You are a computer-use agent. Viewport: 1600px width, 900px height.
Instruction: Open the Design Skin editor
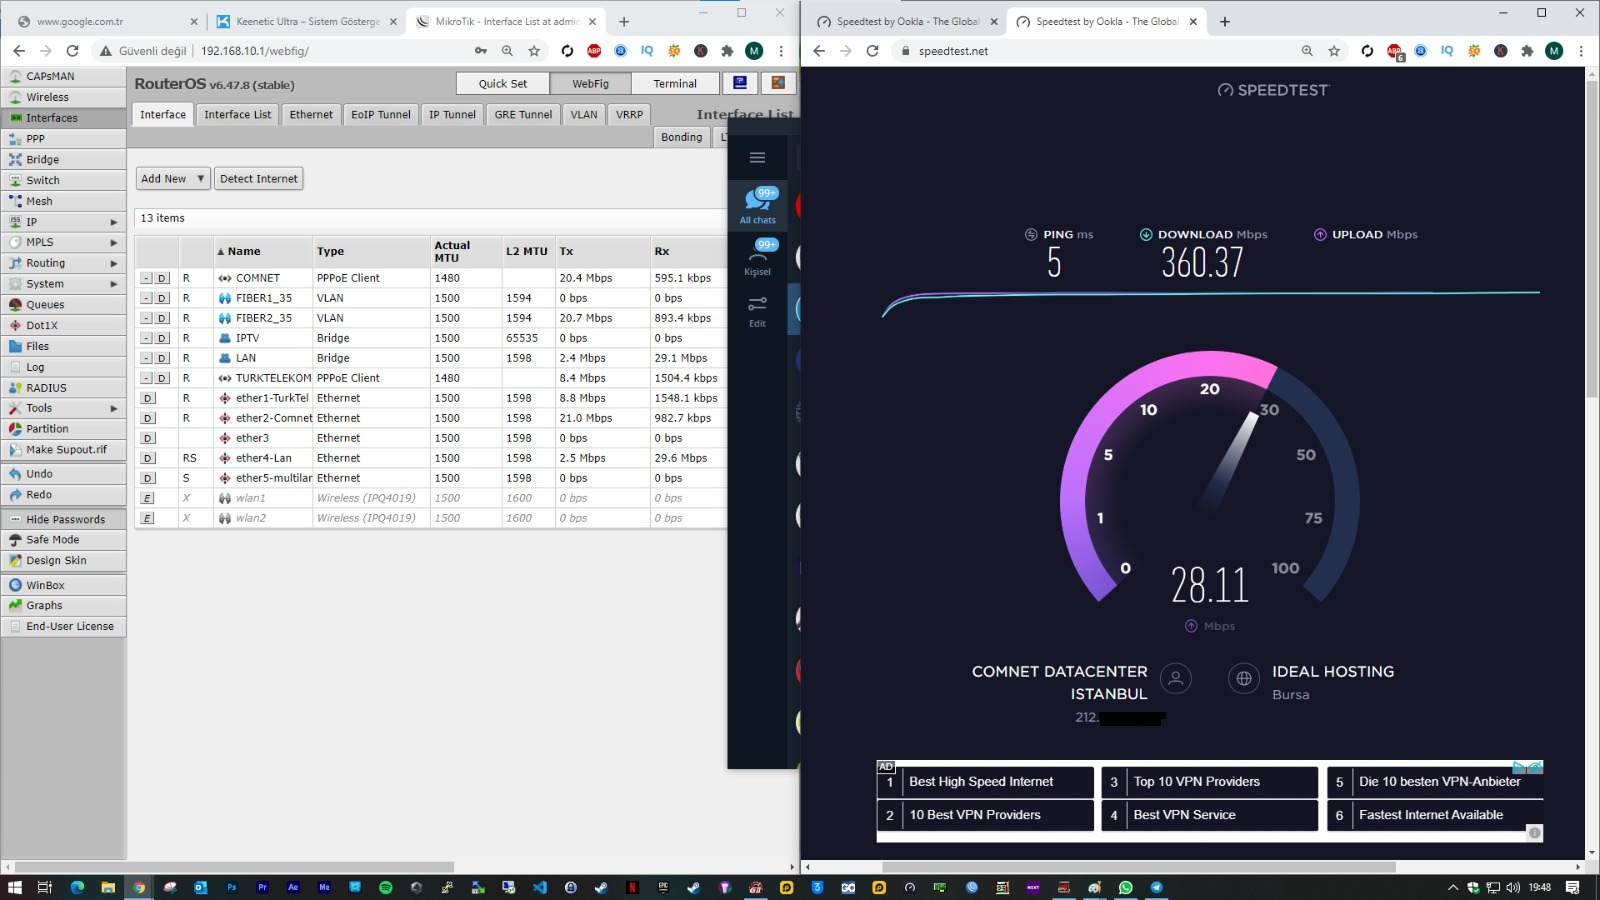coord(63,561)
